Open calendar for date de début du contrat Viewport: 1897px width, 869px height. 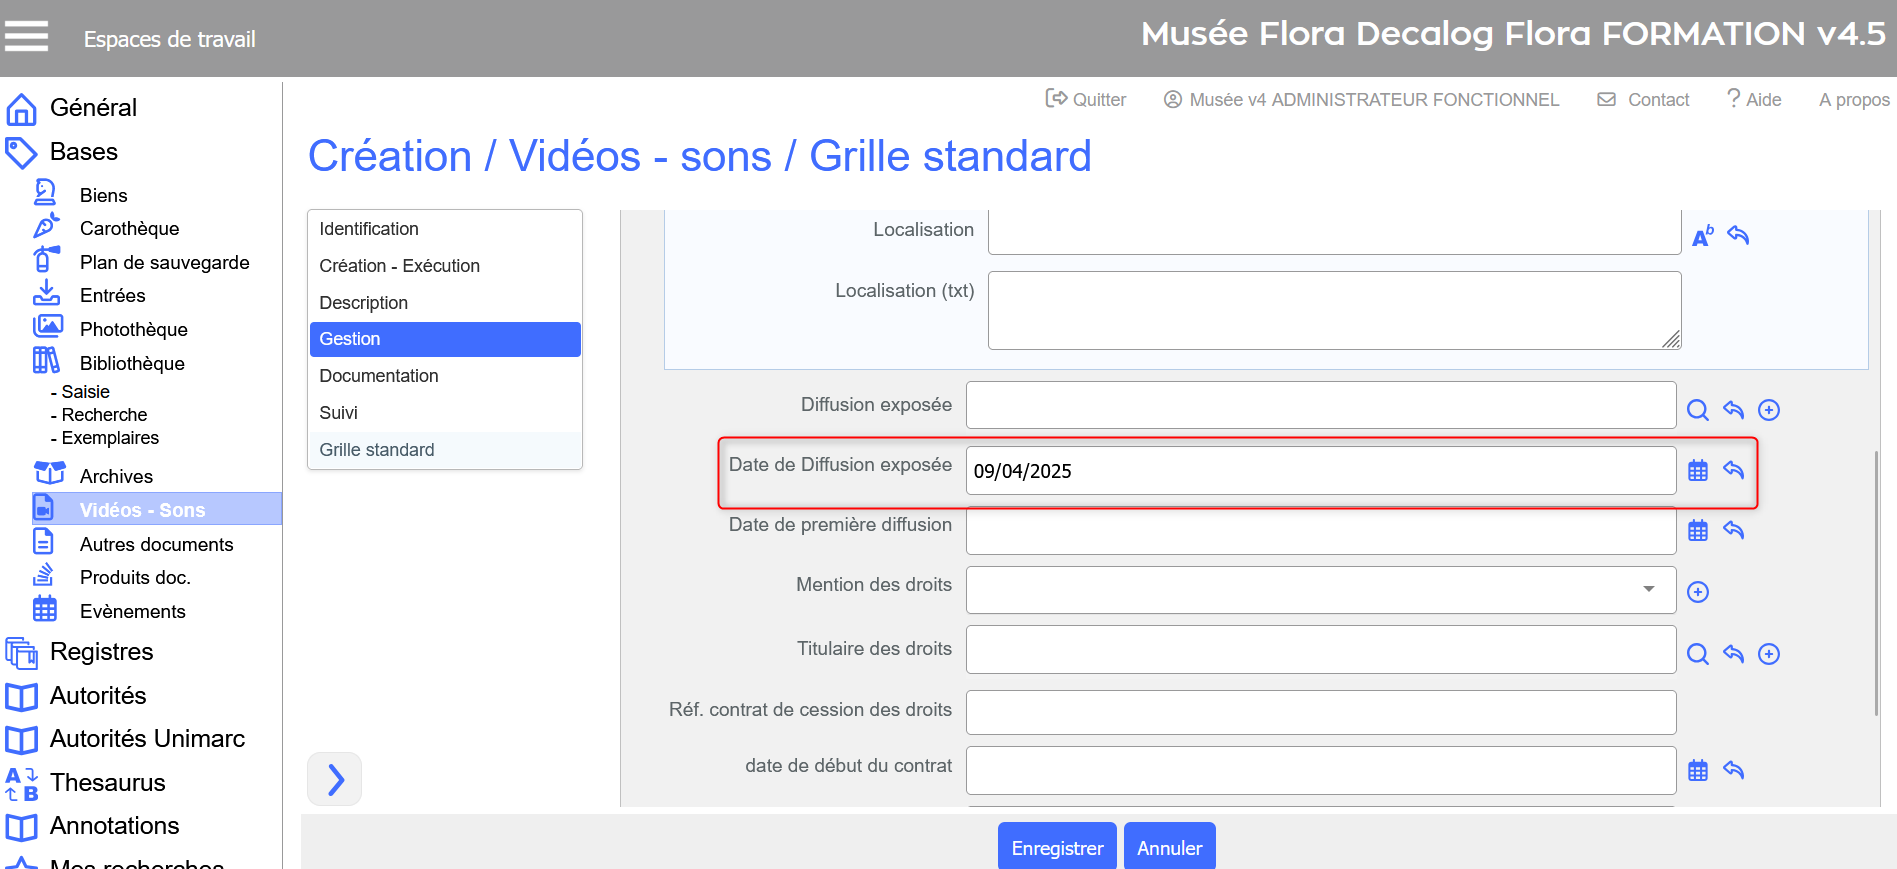[x=1697, y=771]
